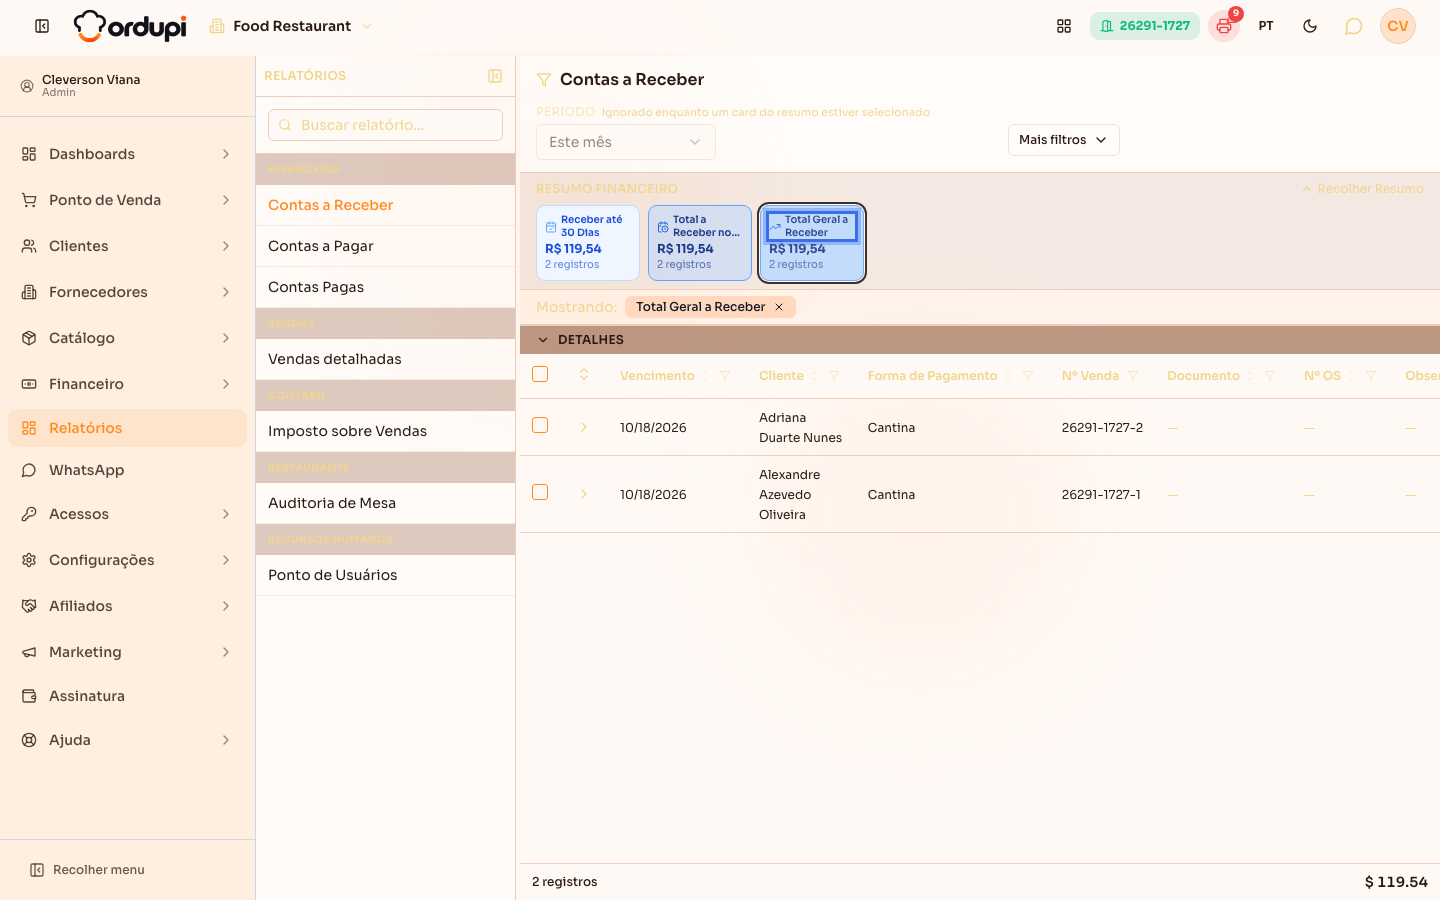Open the Mais filtros dropdown

coord(1064,140)
